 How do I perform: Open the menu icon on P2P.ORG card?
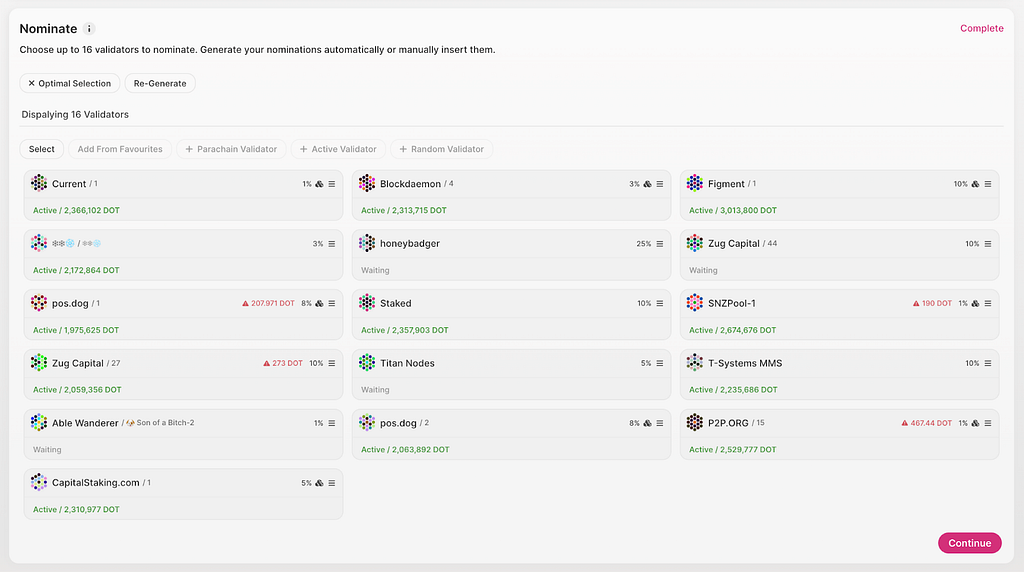[987, 423]
